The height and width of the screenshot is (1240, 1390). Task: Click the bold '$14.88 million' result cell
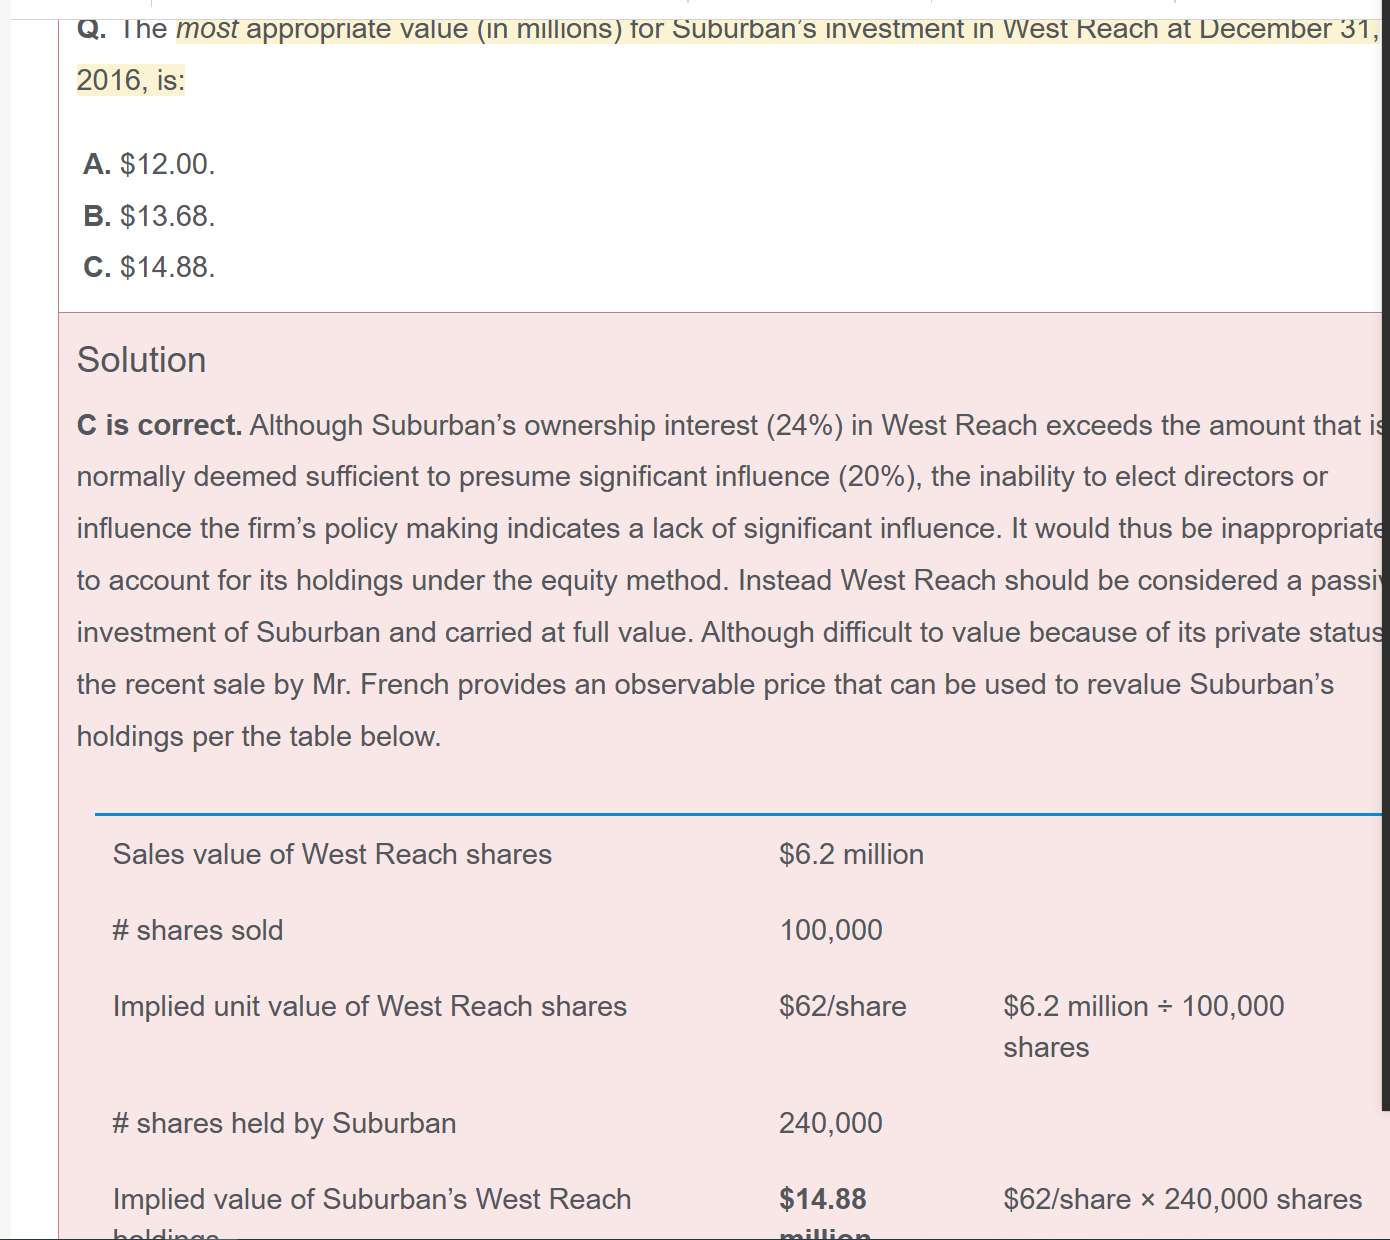pyautogui.click(x=825, y=1212)
